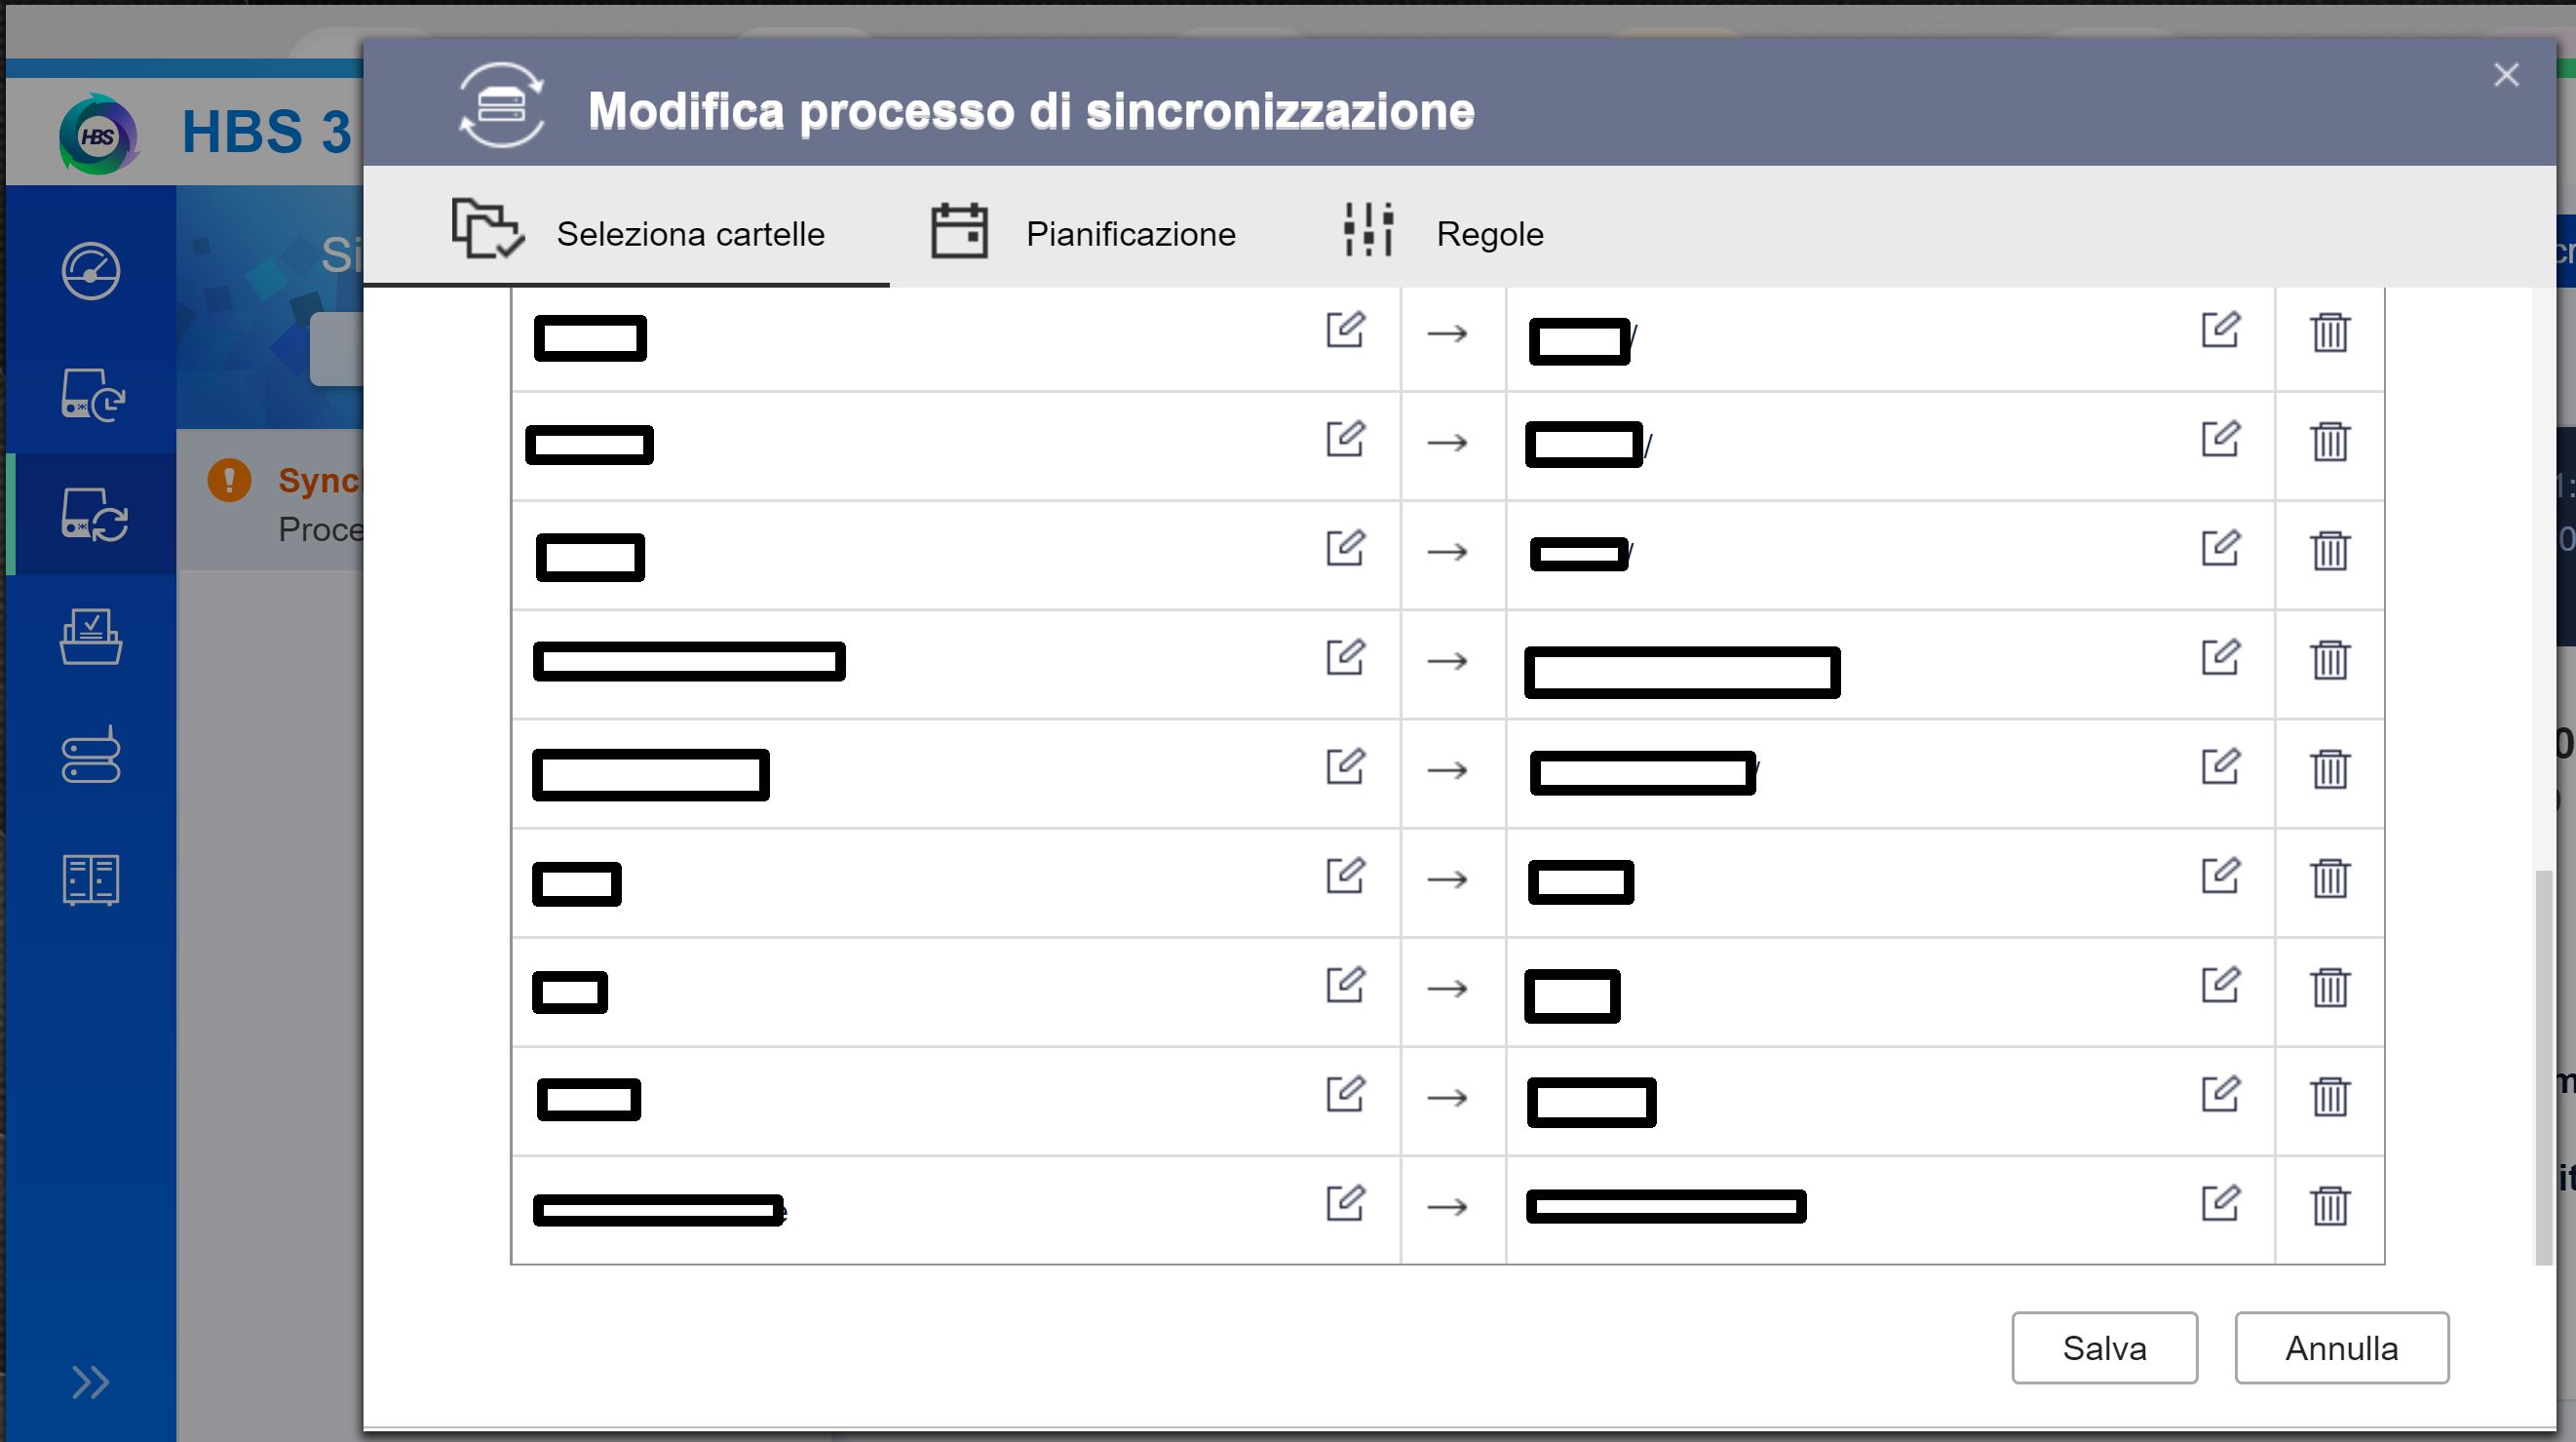
Task: Edit the destination folder in last row
Action: point(2220,1203)
